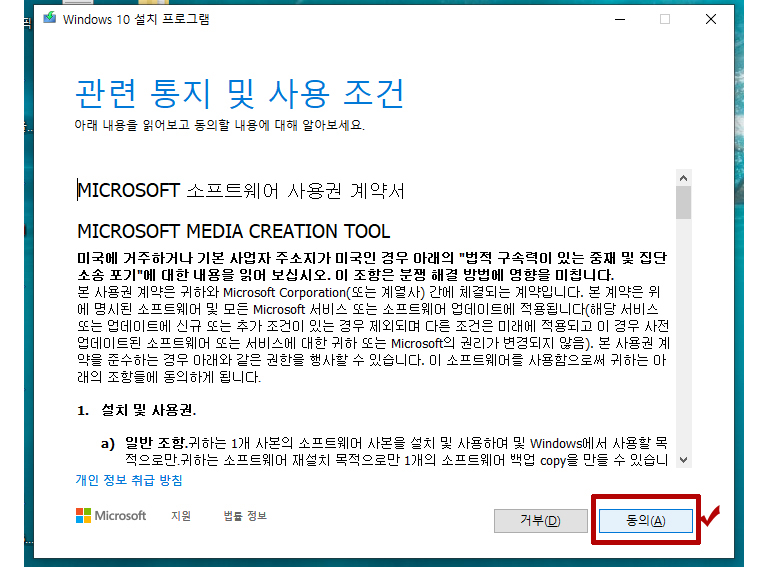
Task: Open the 법률 정보 legal link
Action: pos(245,516)
